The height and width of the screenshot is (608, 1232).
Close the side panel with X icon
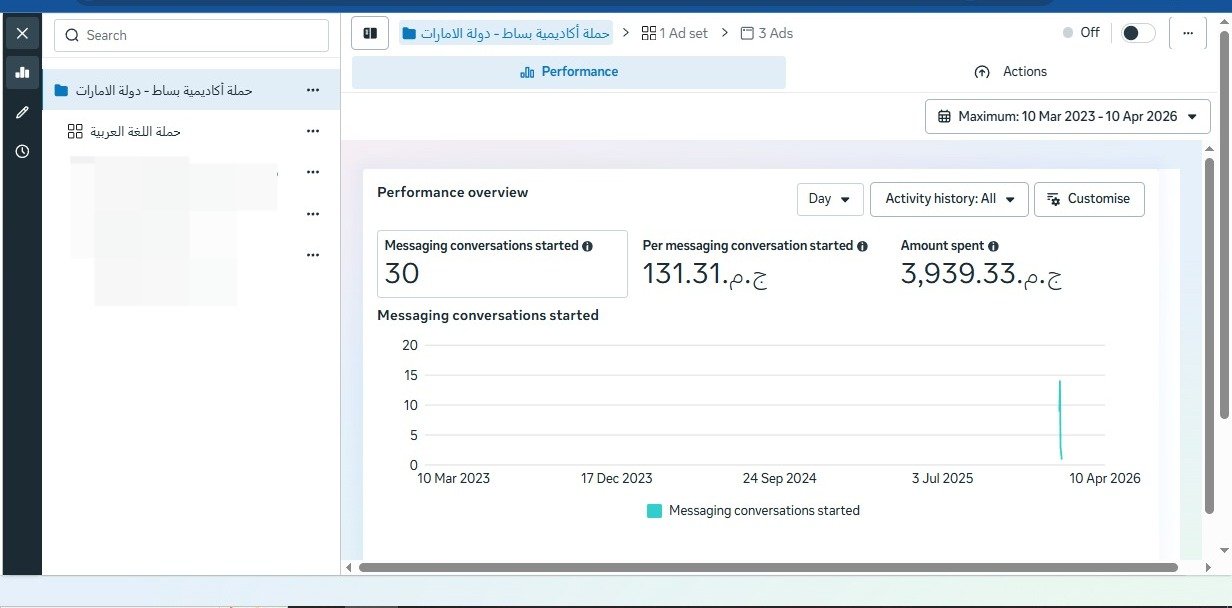22,33
